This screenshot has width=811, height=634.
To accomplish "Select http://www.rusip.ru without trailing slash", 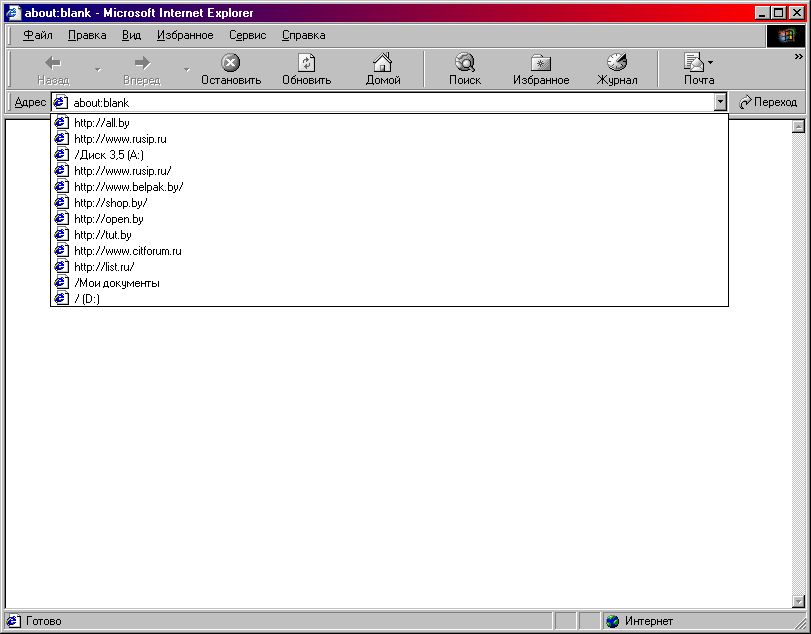I will point(389,139).
